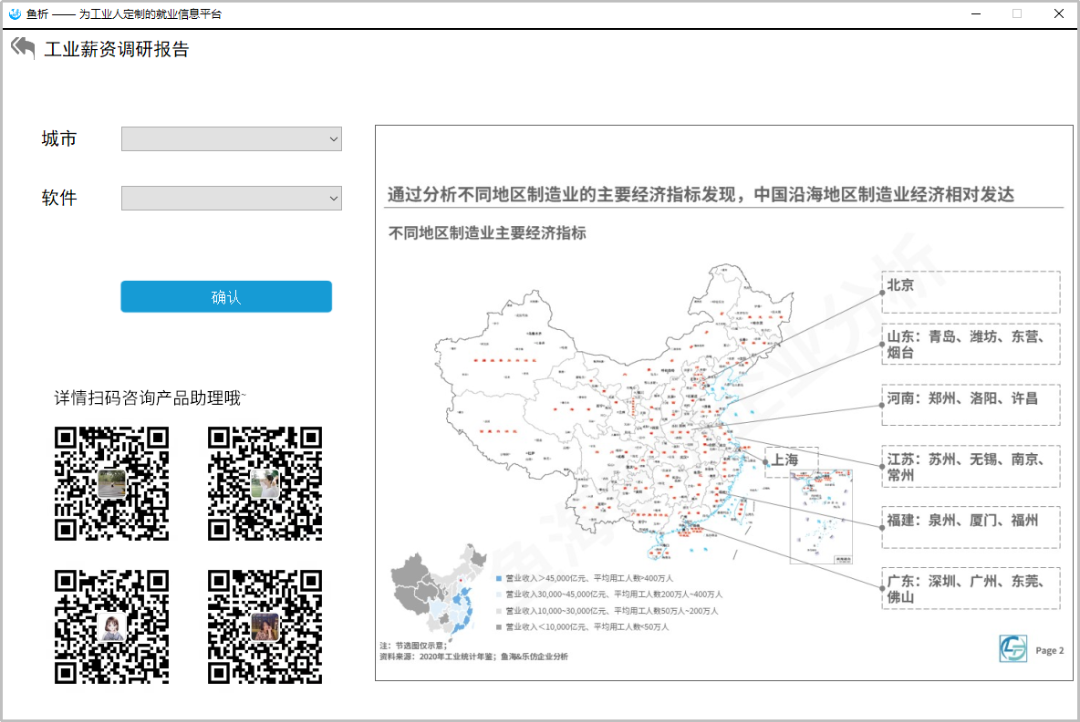The height and width of the screenshot is (722, 1080).
Task: Click the 工业薪资调研报告 page title
Action: pos(116,50)
